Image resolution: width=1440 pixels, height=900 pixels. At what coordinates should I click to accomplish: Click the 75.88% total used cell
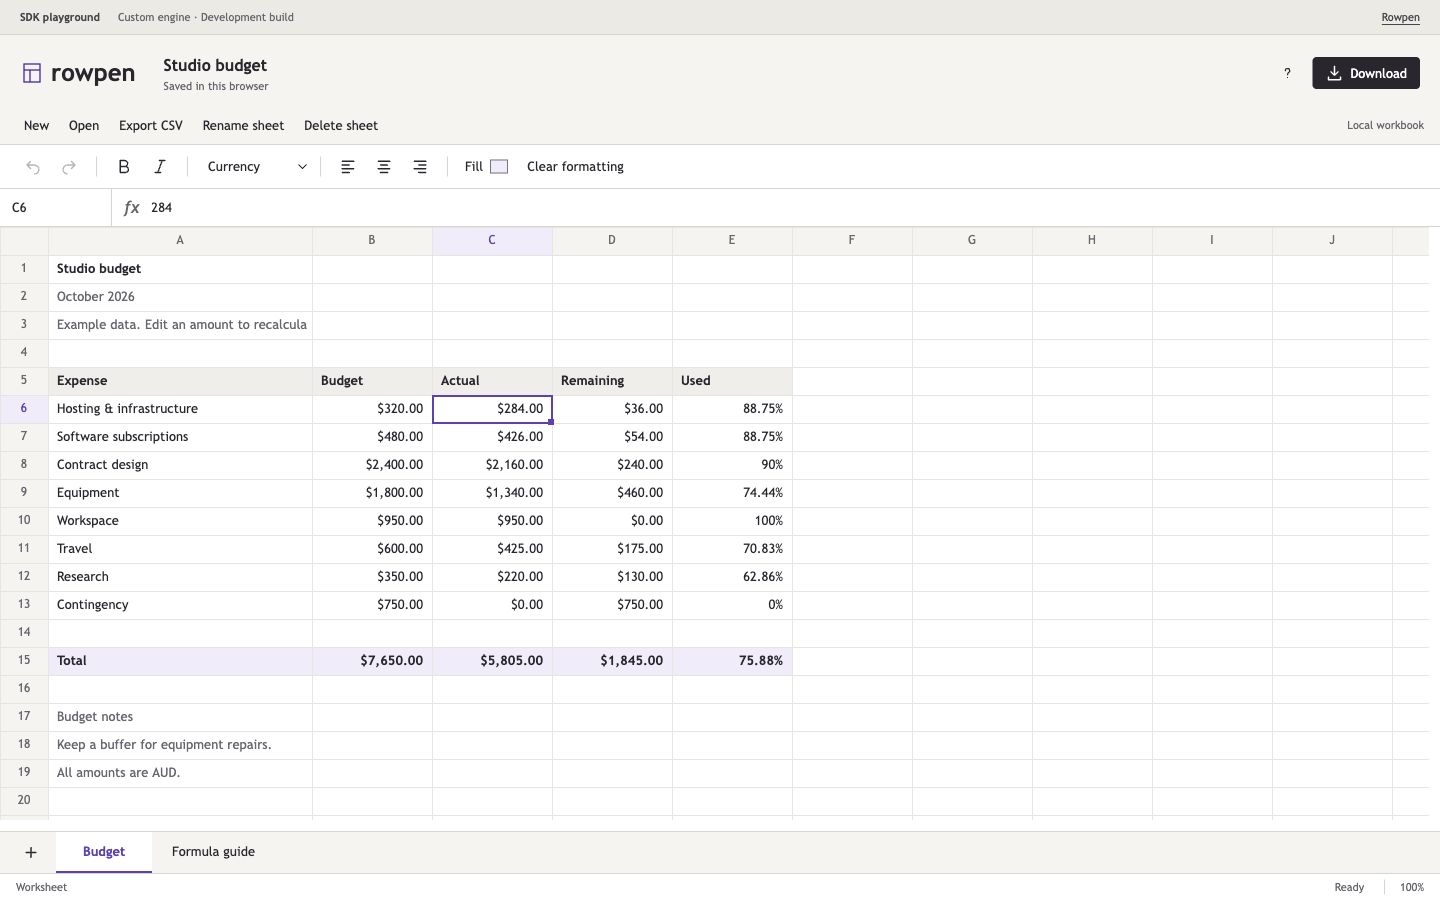(732, 661)
